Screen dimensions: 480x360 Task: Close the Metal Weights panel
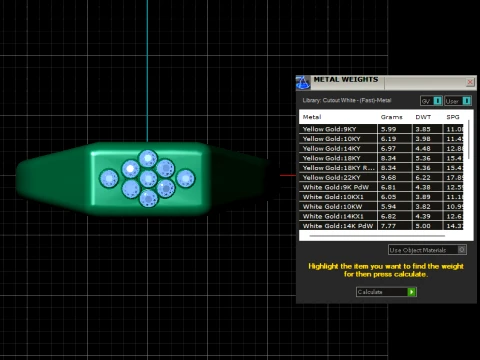click(470, 82)
